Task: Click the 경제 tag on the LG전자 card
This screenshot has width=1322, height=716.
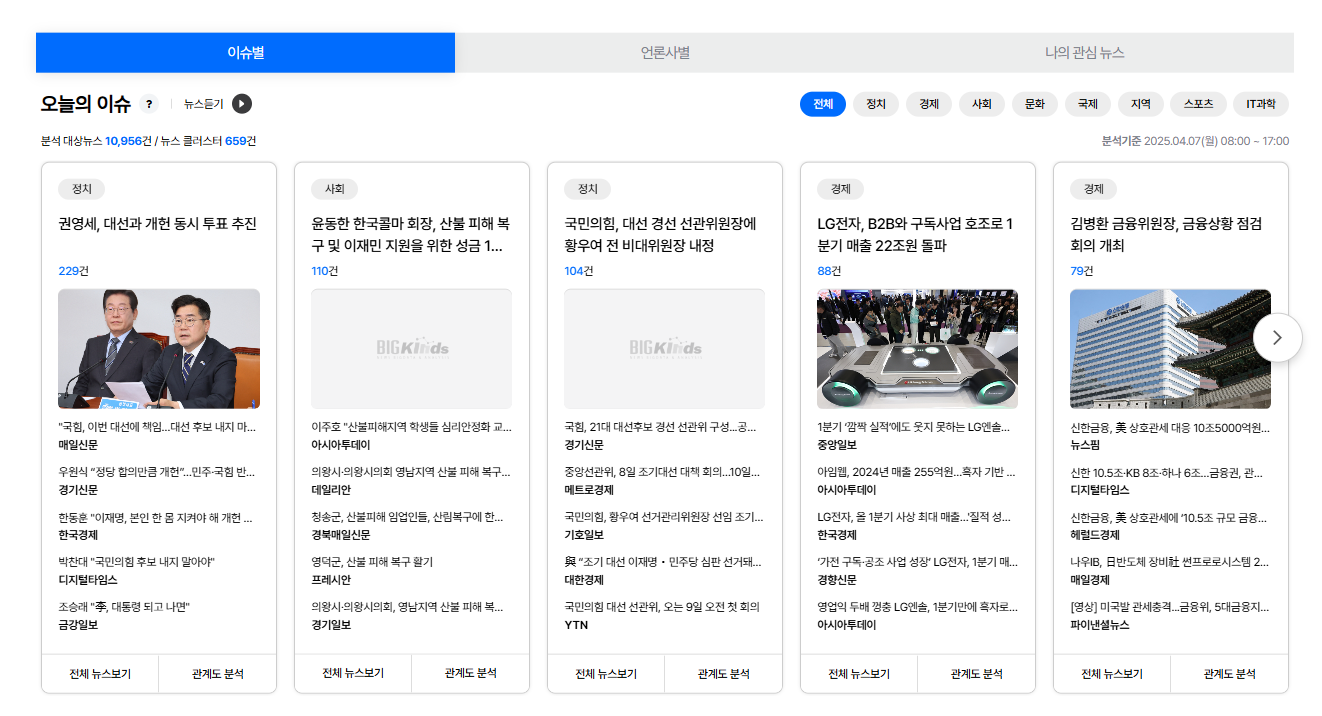Action: [840, 189]
